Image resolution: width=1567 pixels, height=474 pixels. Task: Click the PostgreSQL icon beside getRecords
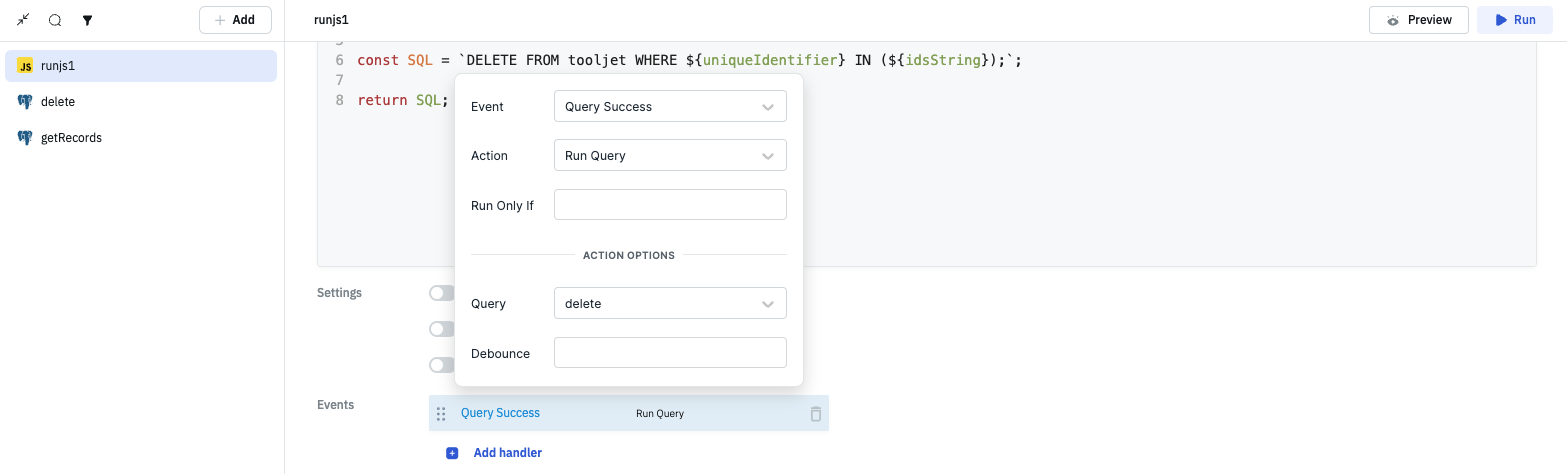tap(26, 138)
